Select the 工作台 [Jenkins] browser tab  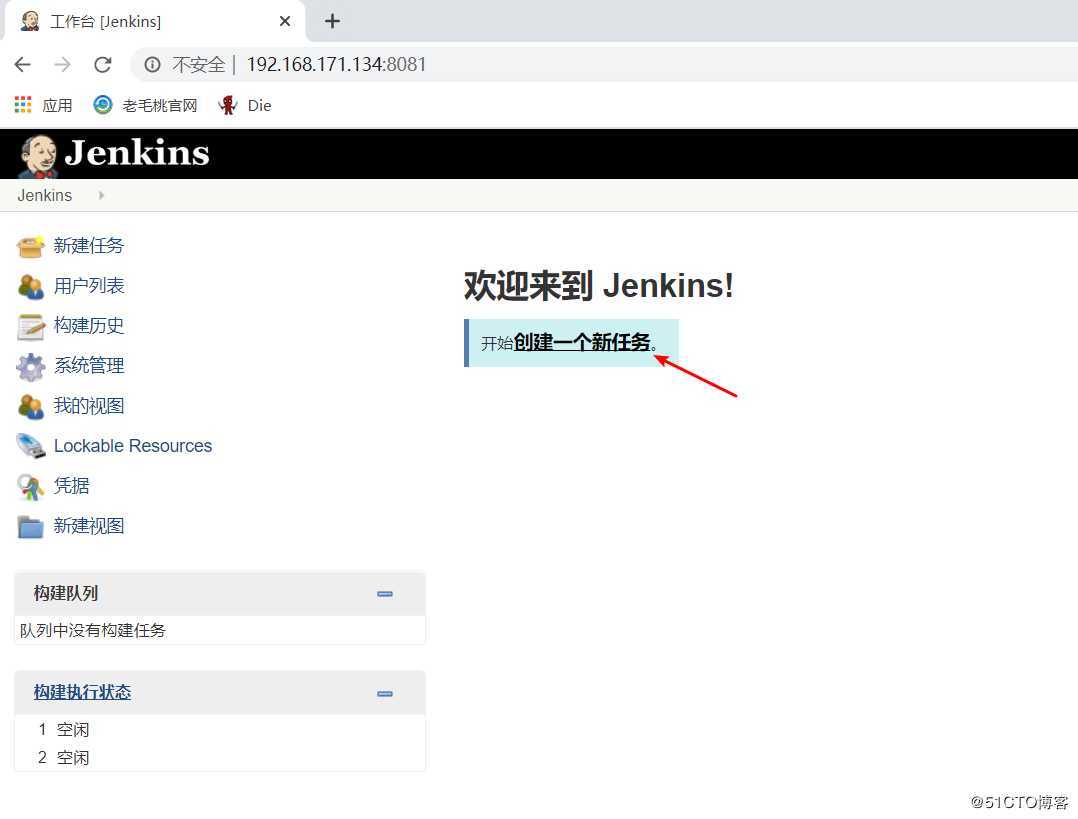tap(155, 21)
